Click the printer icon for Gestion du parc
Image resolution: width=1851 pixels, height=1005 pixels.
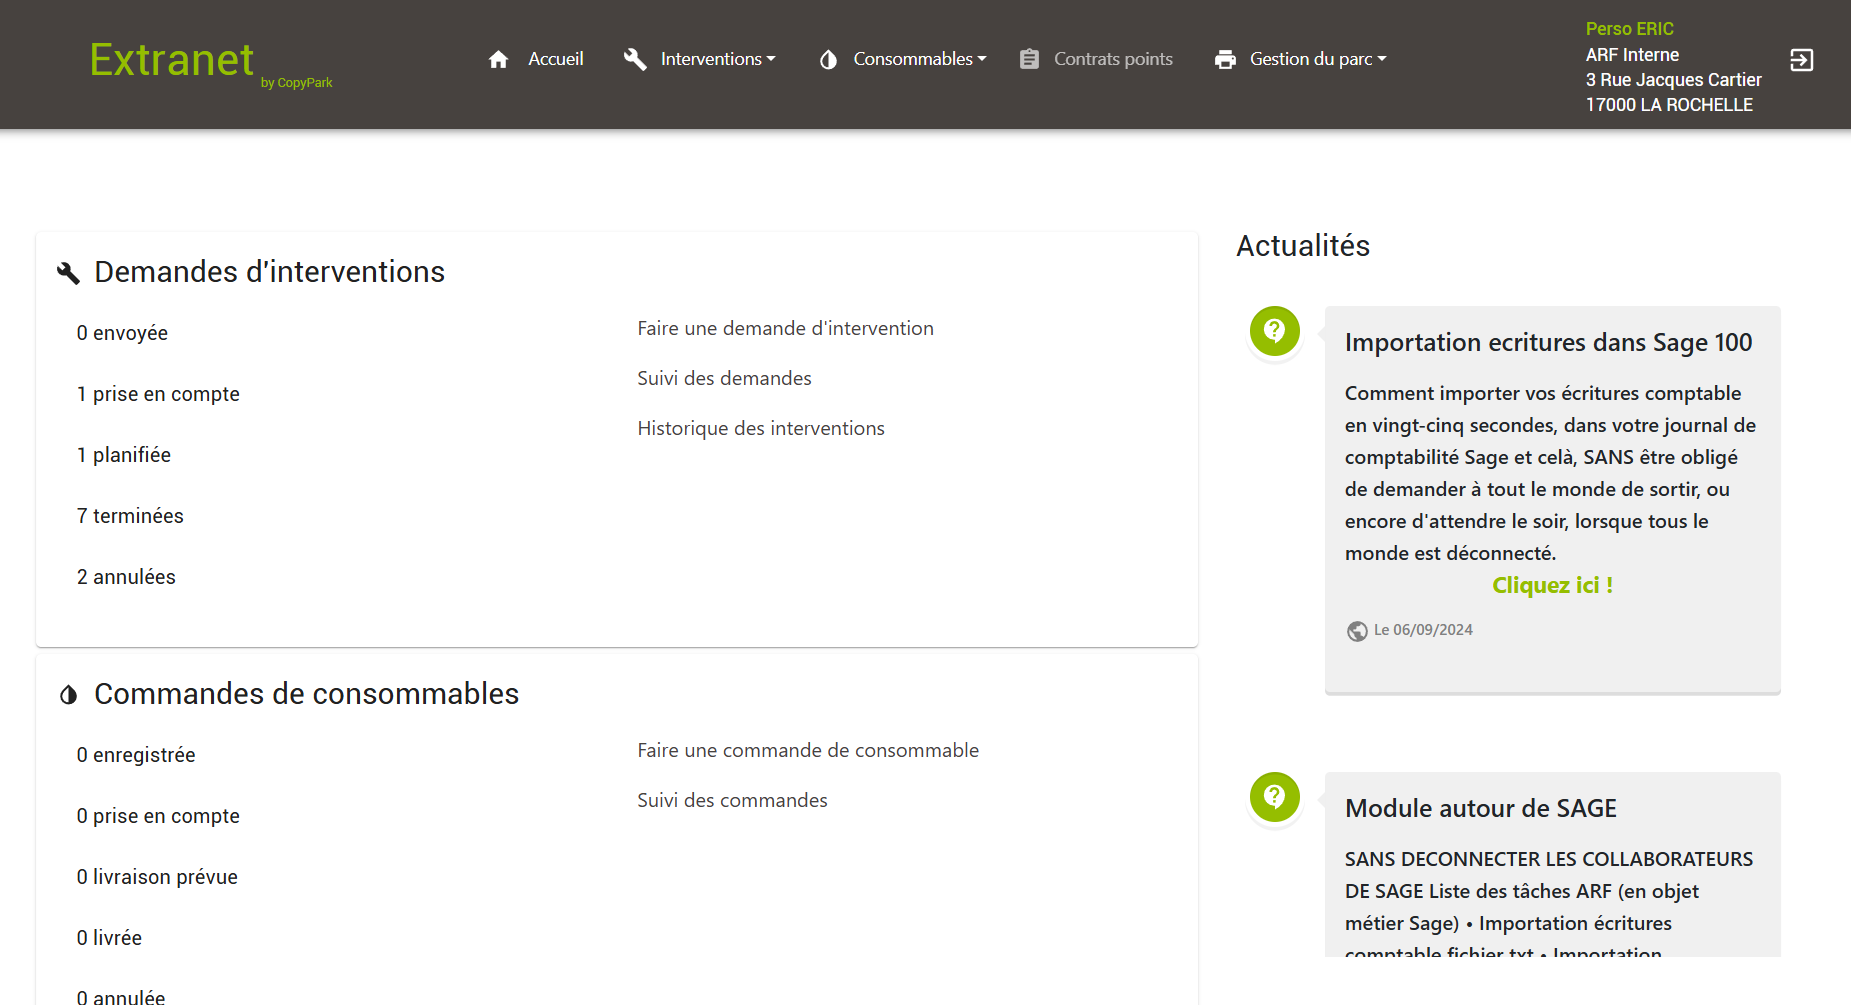(1225, 60)
